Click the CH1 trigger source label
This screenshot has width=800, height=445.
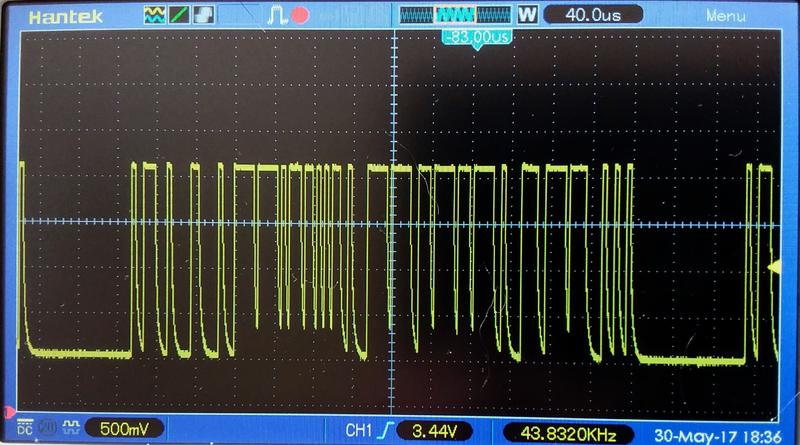coord(359,430)
